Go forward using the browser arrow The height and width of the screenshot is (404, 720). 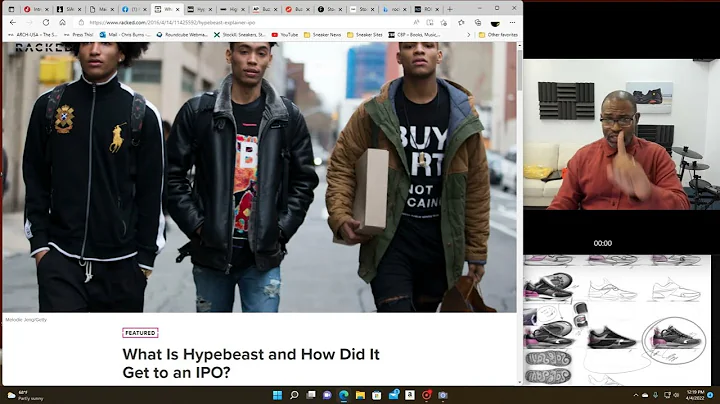point(29,22)
